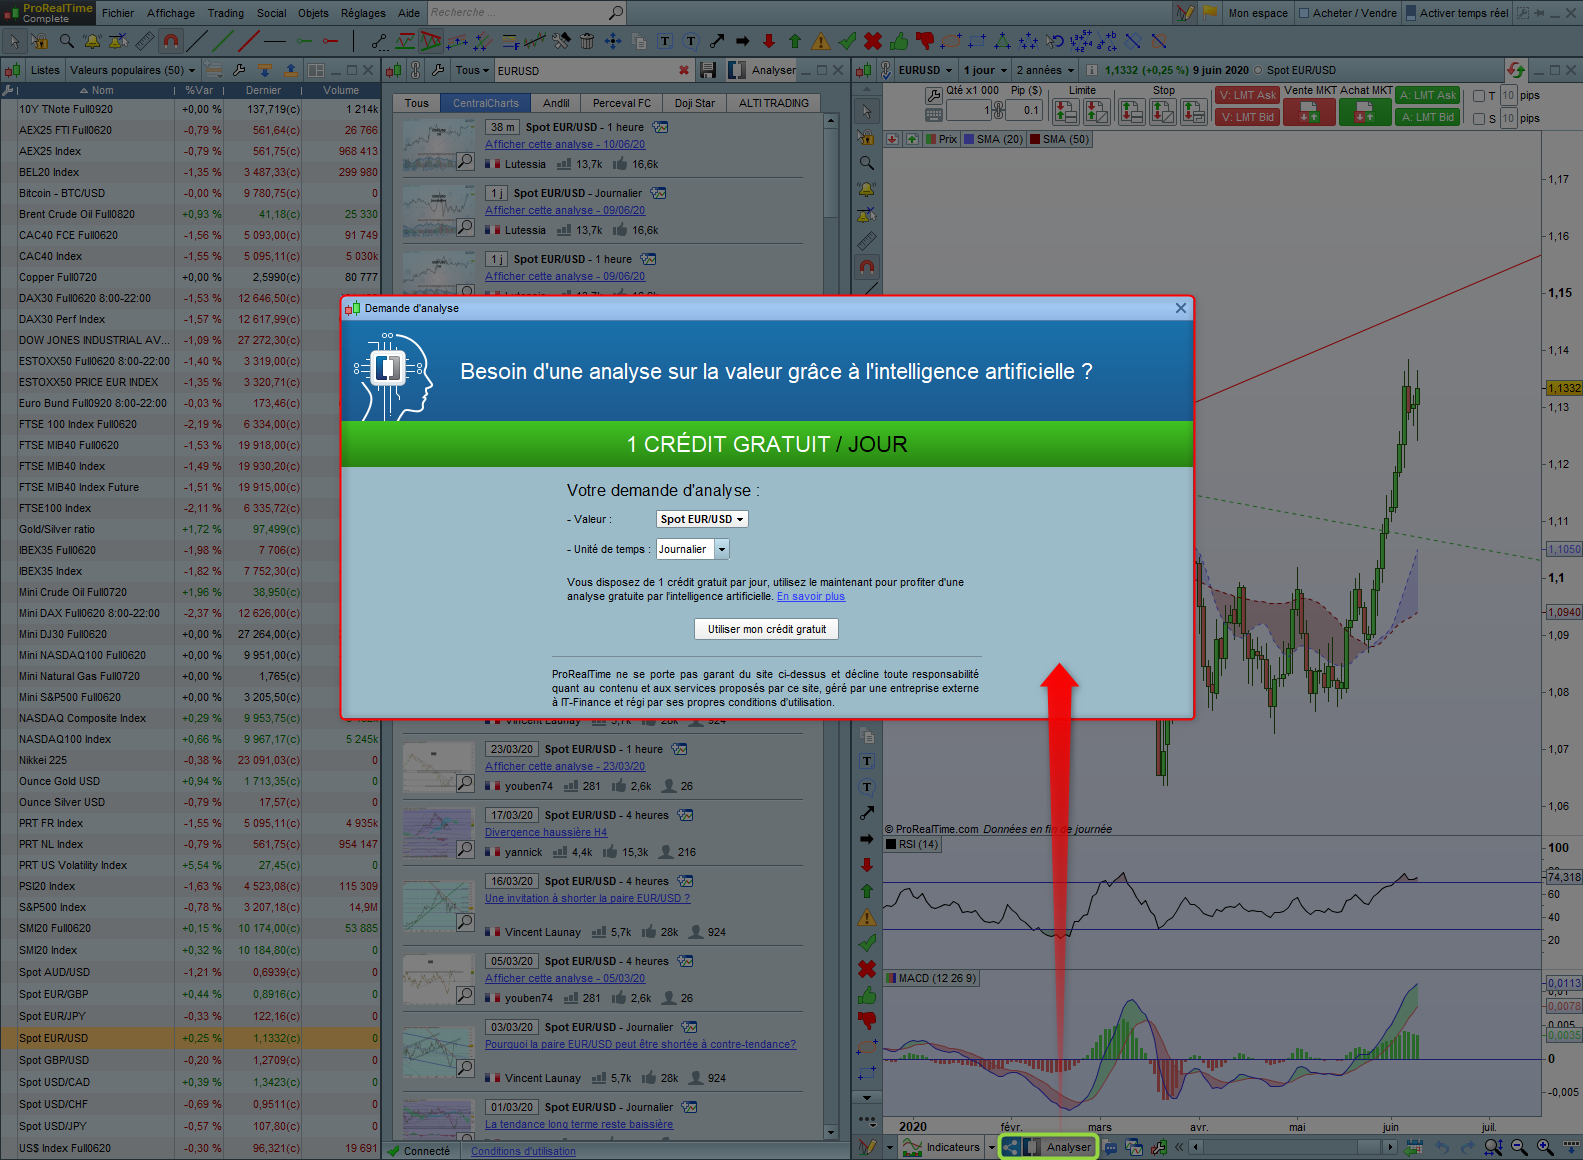The image size is (1583, 1160).
Task: Click the save floppy disk icon
Action: click(x=708, y=70)
